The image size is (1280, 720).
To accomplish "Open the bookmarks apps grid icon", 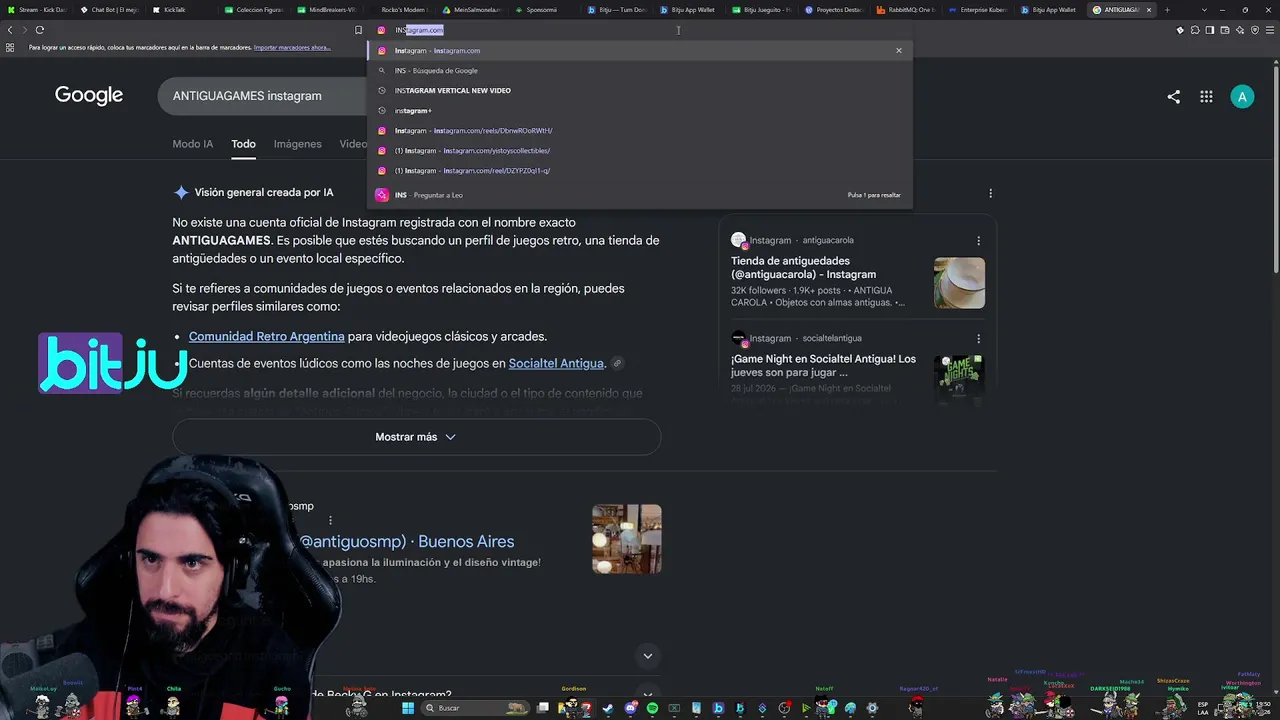I will click(x=10, y=47).
